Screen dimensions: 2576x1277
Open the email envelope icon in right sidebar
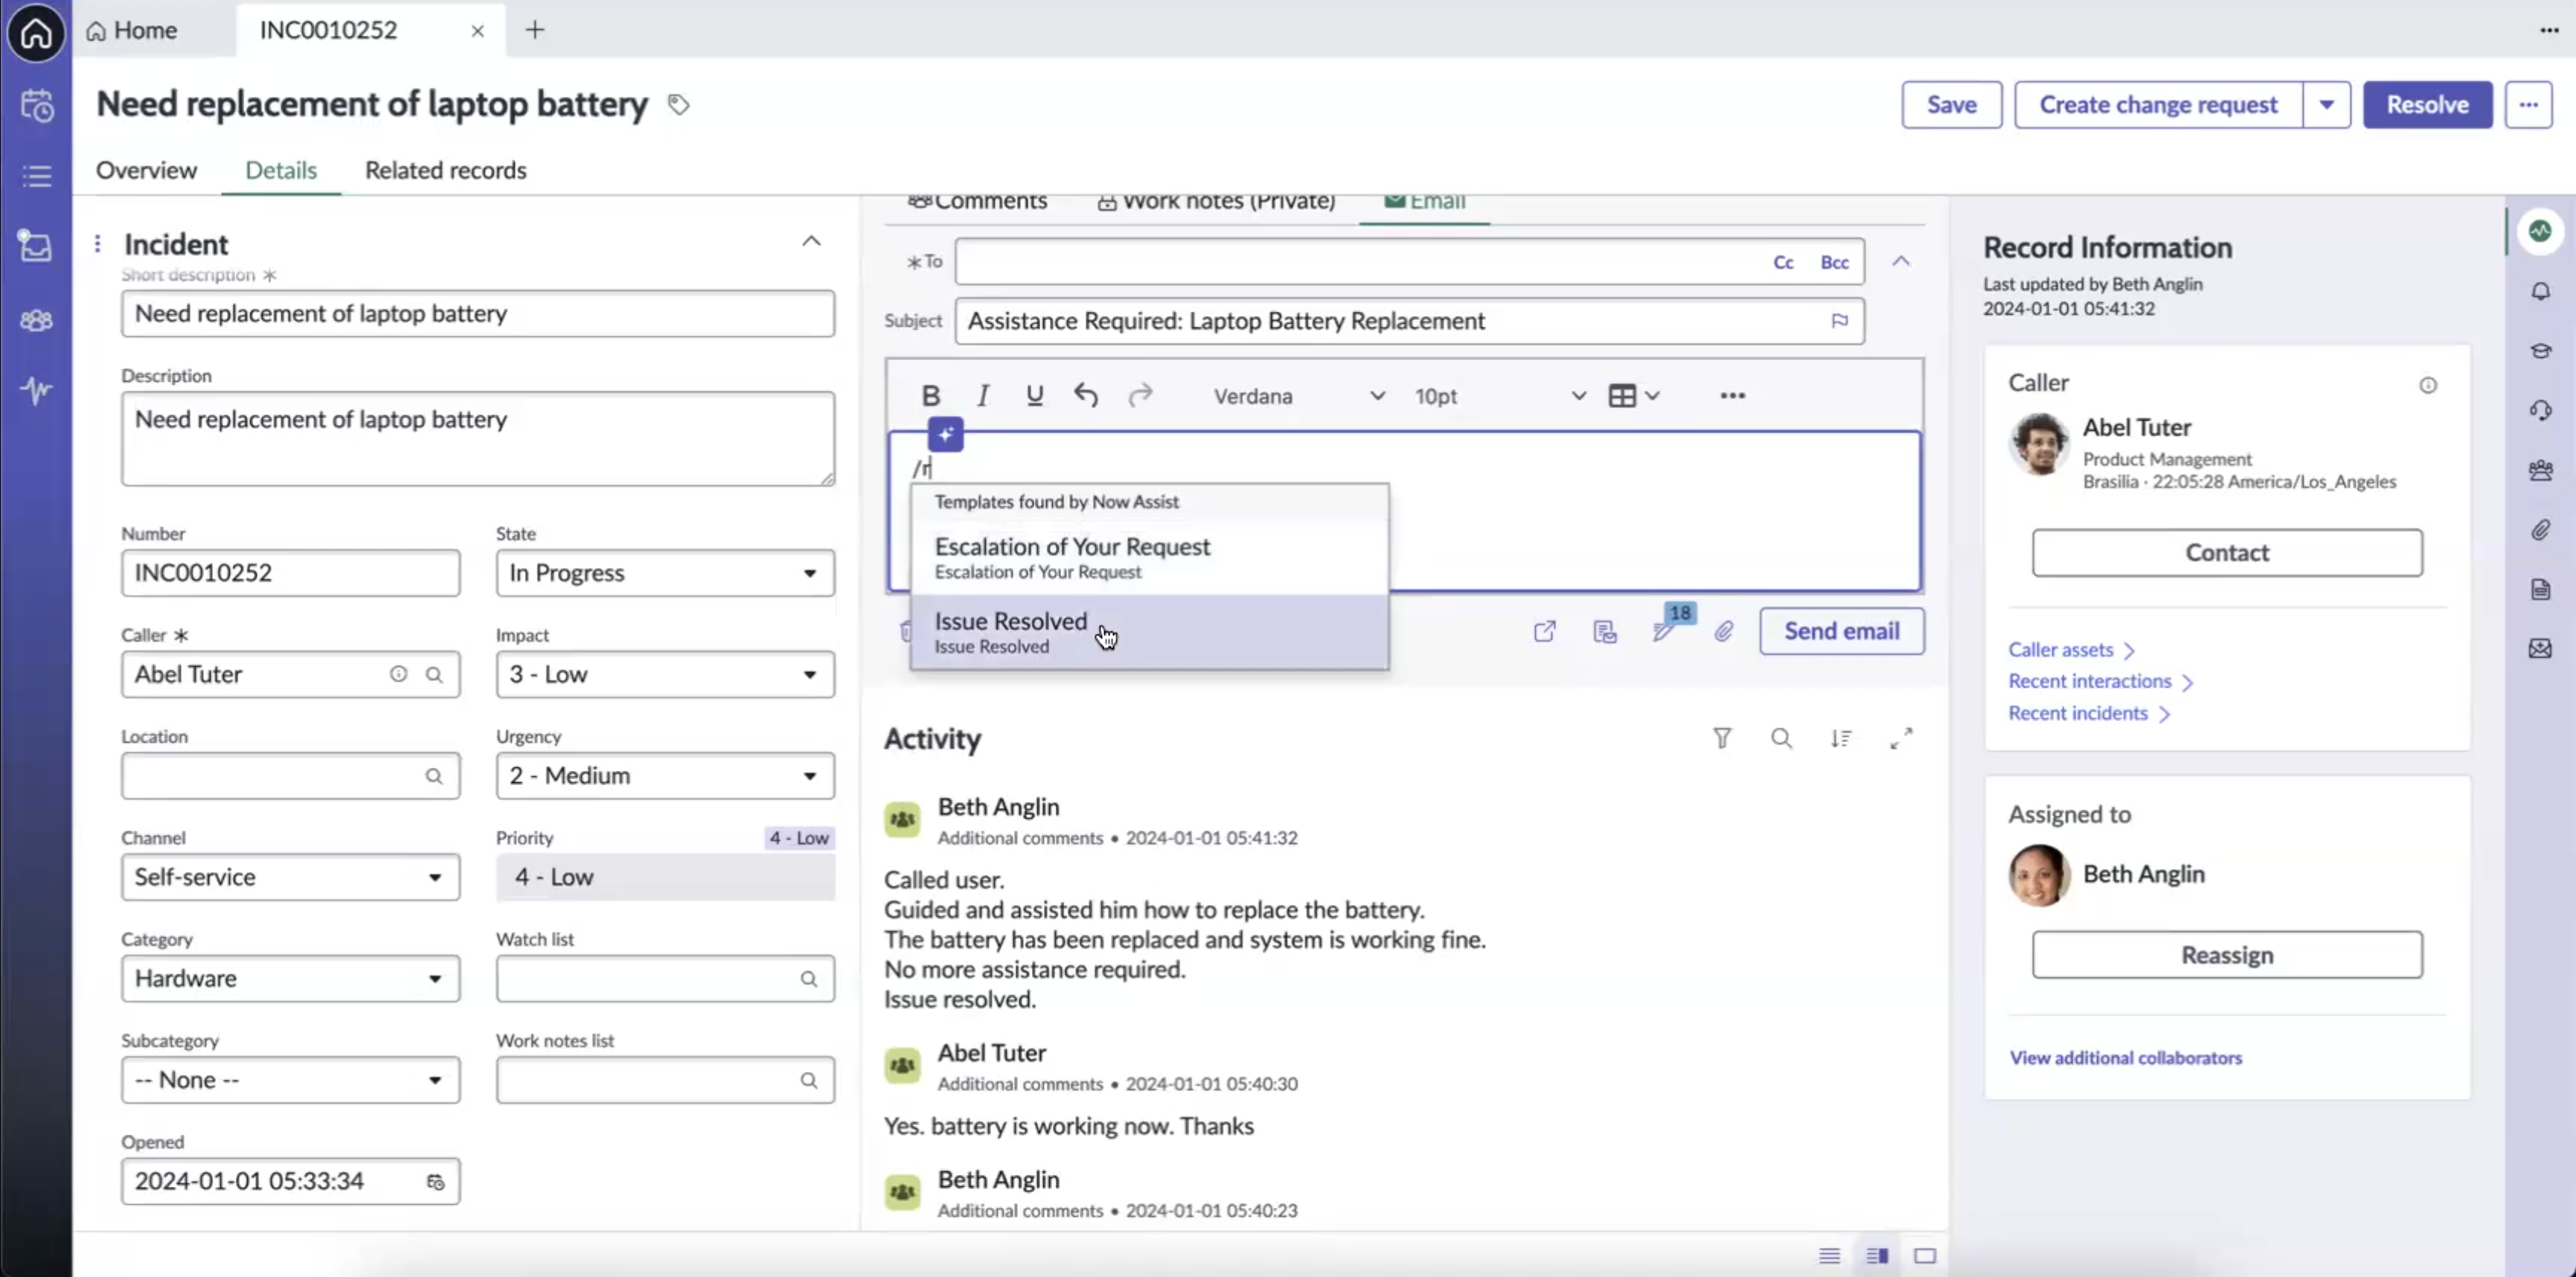tap(2540, 648)
